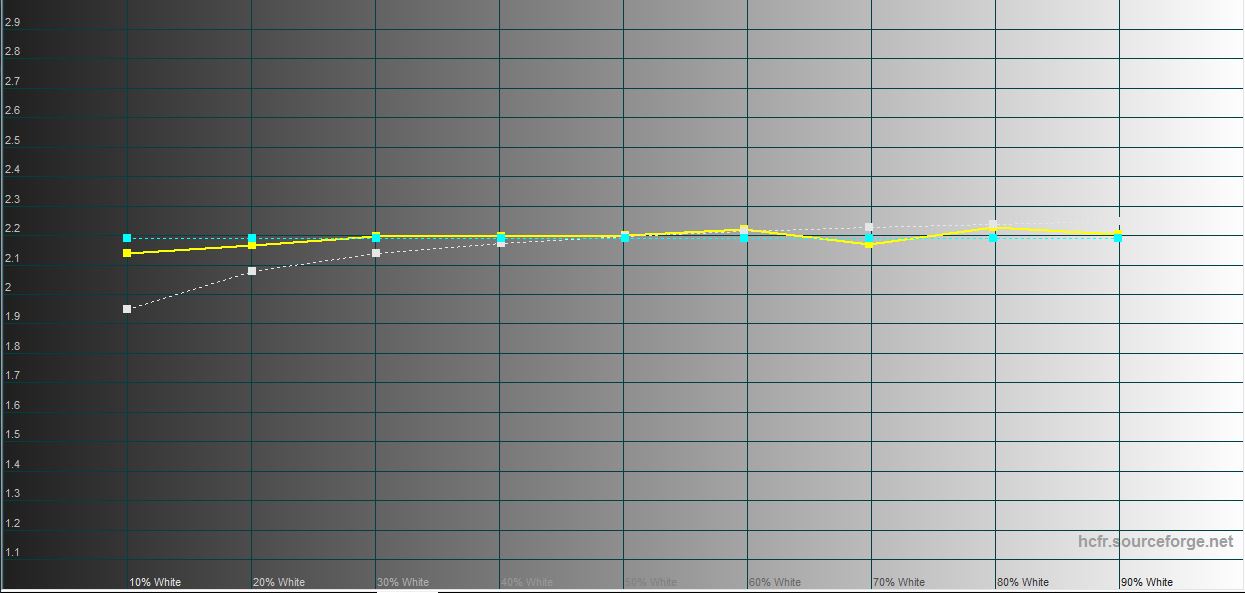Click the '10% White' axis label
Image resolution: width=1245 pixels, height=593 pixels.
[155, 582]
